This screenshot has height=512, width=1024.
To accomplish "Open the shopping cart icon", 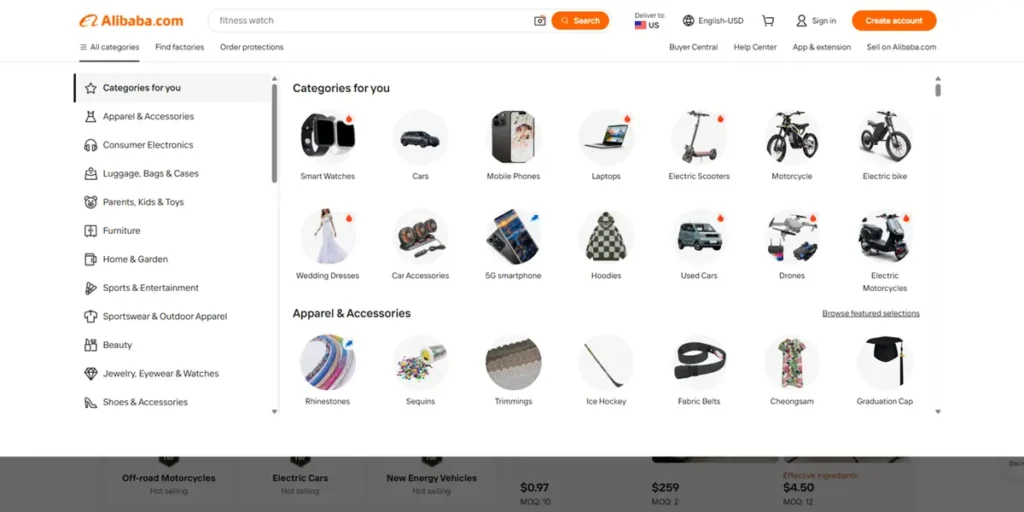I will coord(768,21).
